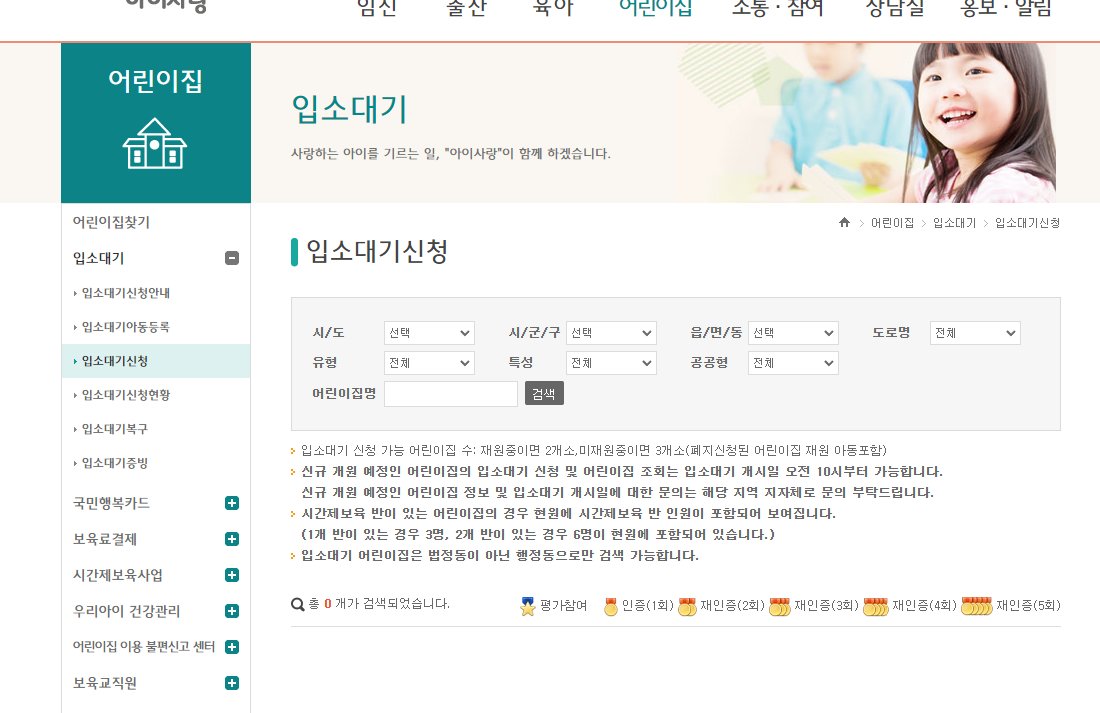Viewport: 1100px width, 713px height.
Task: Click the girl banner image
Action: tap(866, 123)
